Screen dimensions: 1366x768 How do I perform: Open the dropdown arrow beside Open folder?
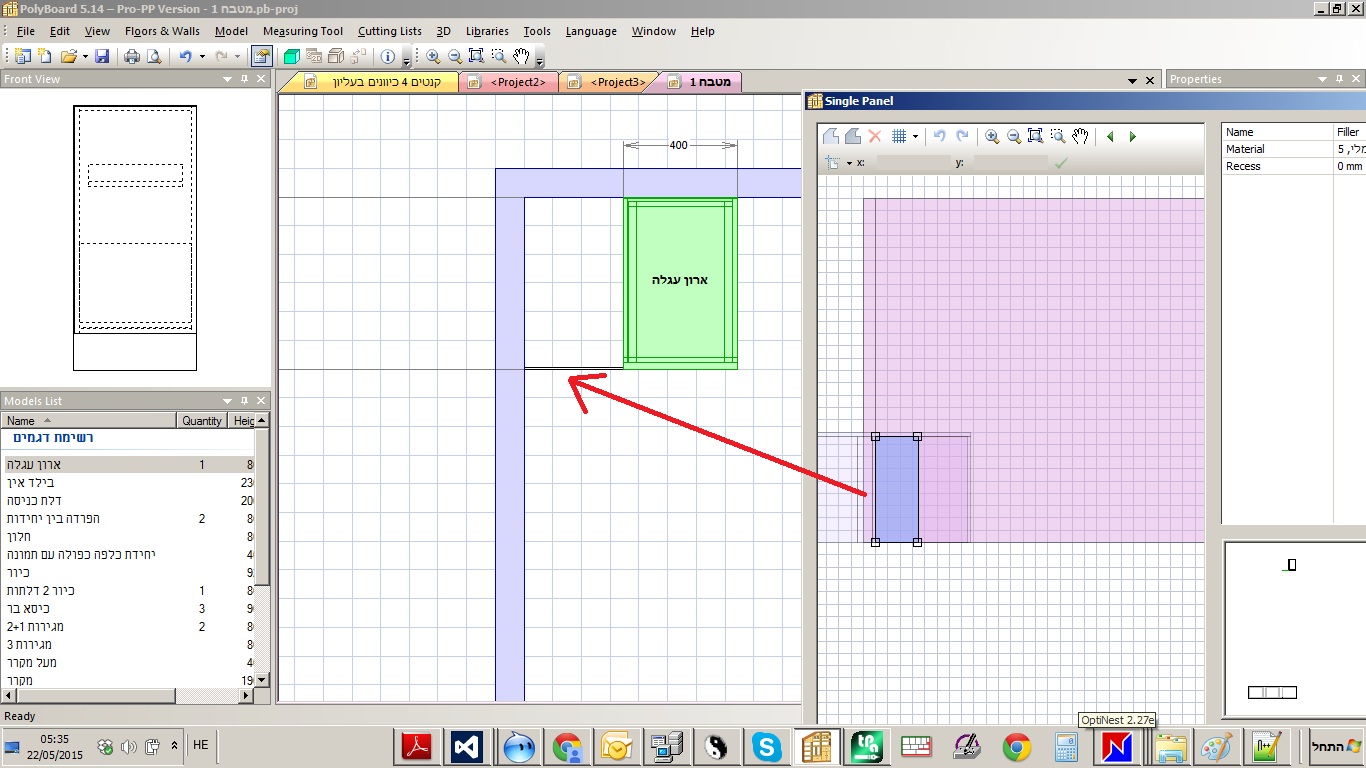85,57
